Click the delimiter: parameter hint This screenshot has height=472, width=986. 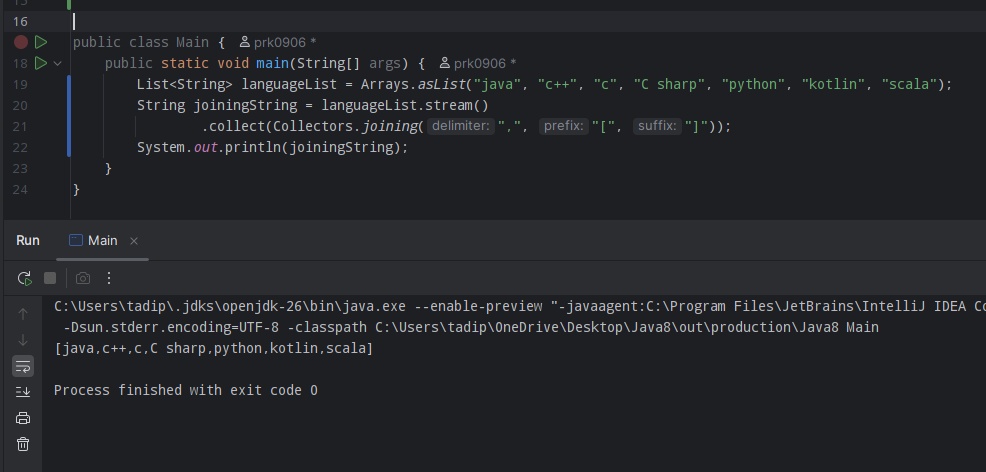coord(460,126)
